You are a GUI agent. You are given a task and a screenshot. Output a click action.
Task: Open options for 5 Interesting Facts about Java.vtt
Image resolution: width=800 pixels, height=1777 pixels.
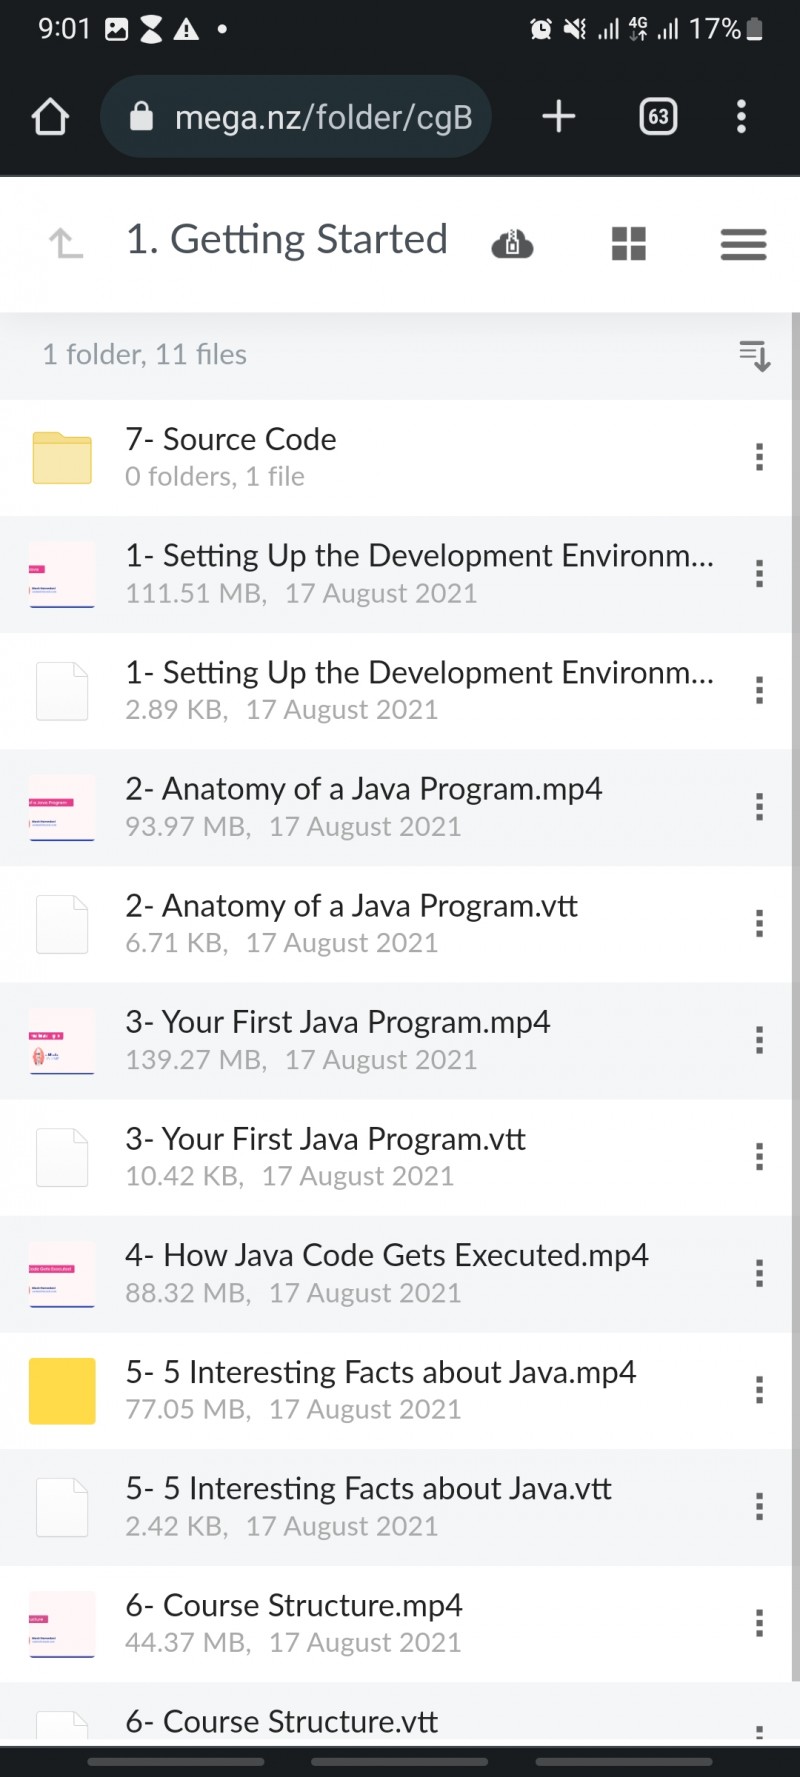click(x=760, y=1507)
